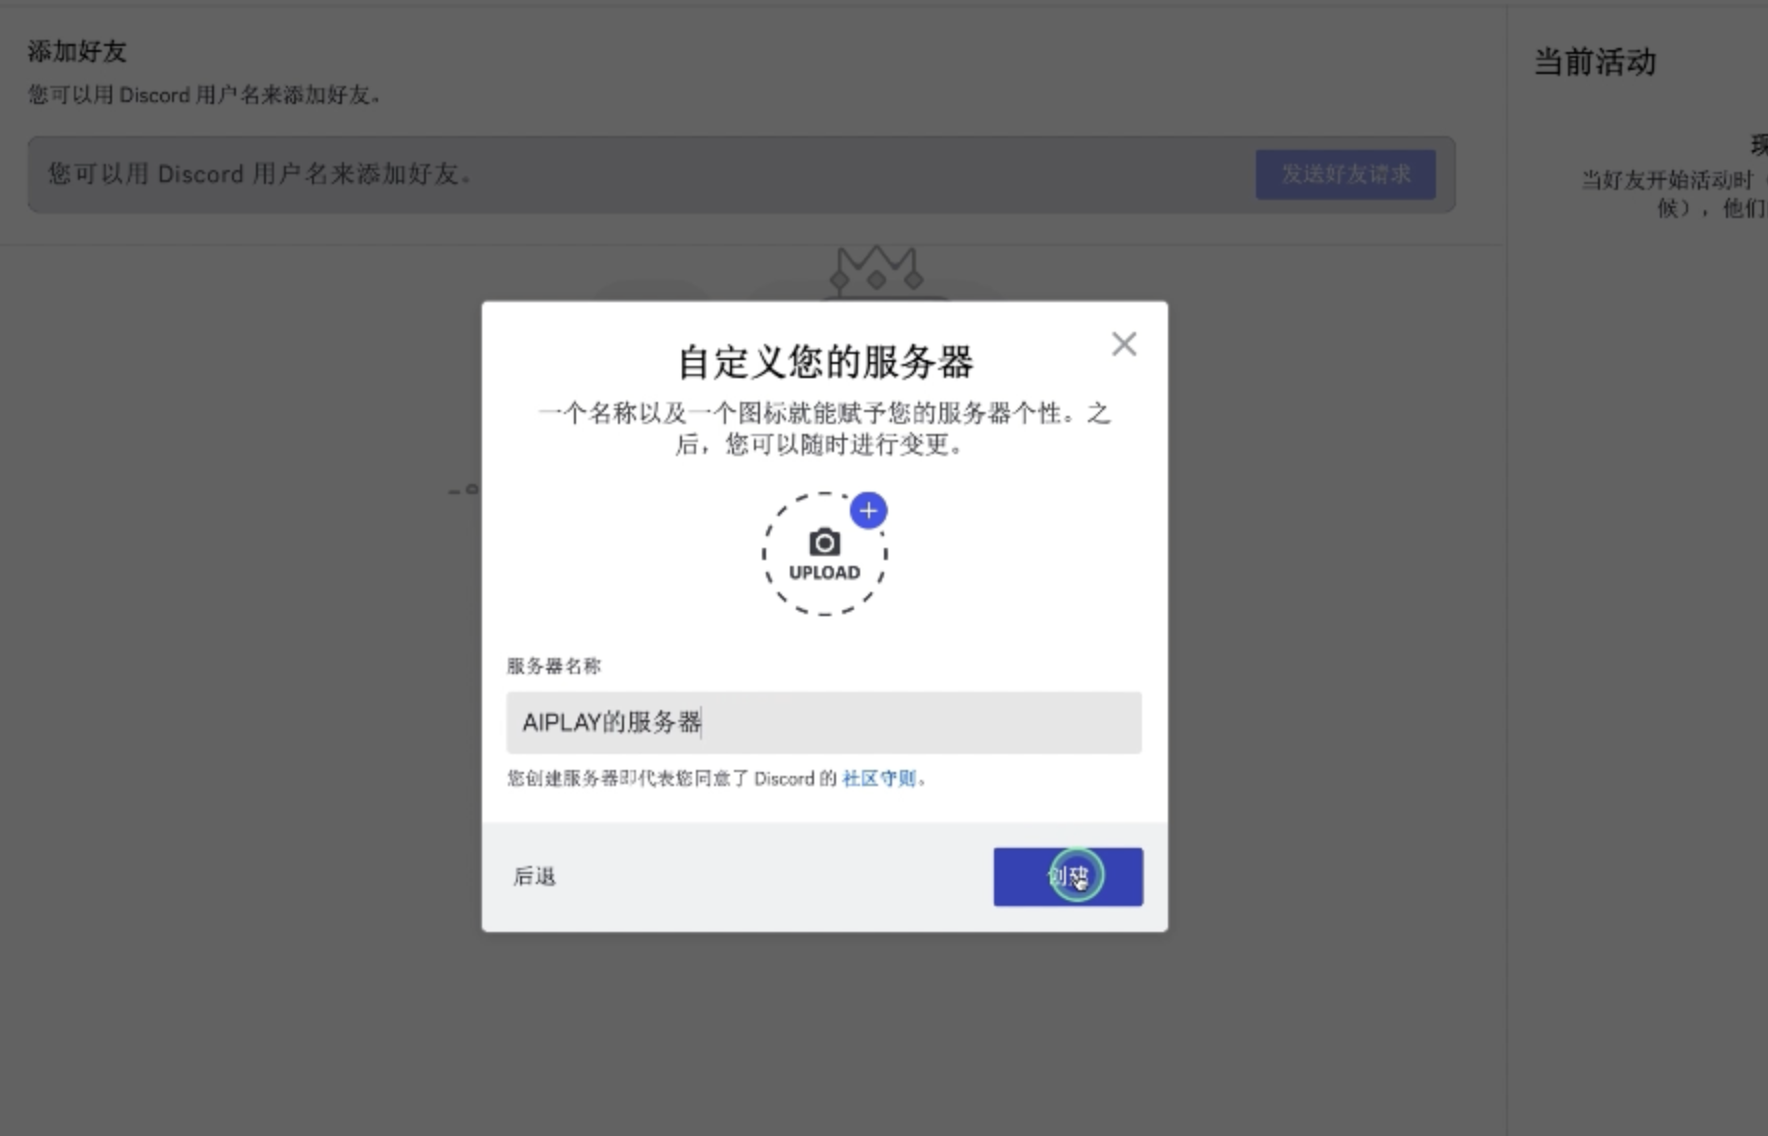Go back with the 后退 button
Image resolution: width=1768 pixels, height=1136 pixels.
click(x=534, y=876)
